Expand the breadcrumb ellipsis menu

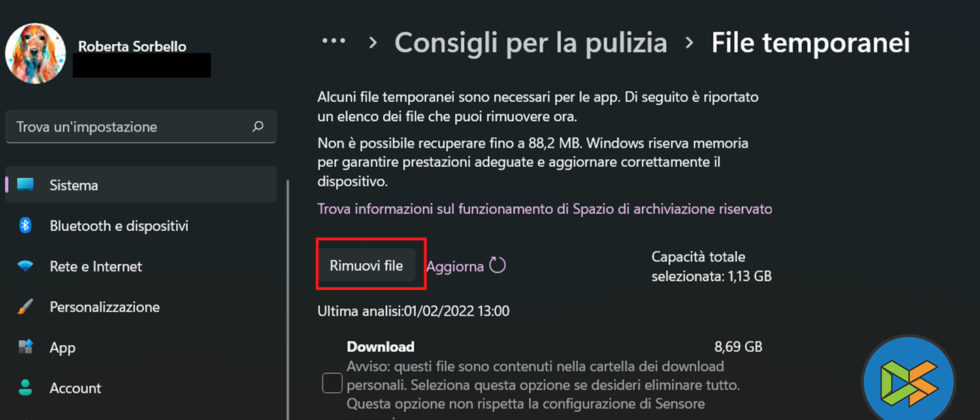tap(333, 42)
